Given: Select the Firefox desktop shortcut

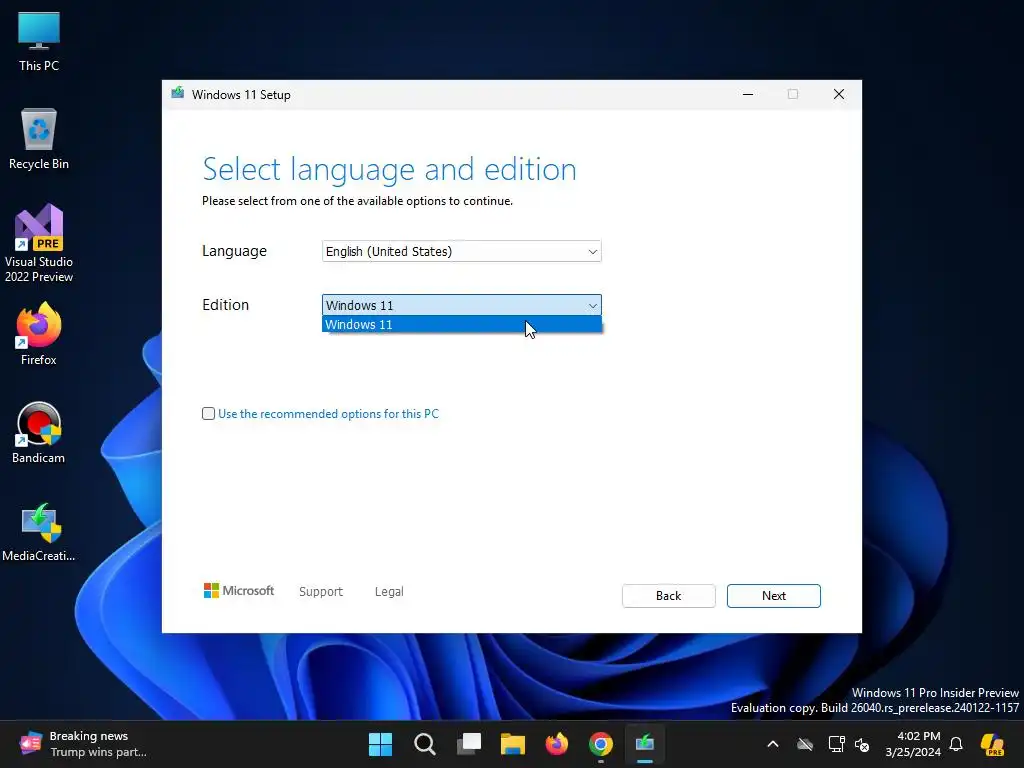Looking at the screenshot, I should [x=39, y=334].
